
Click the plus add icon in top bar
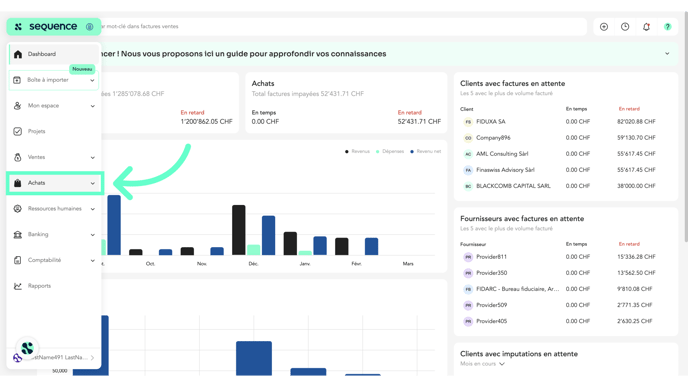point(604,27)
